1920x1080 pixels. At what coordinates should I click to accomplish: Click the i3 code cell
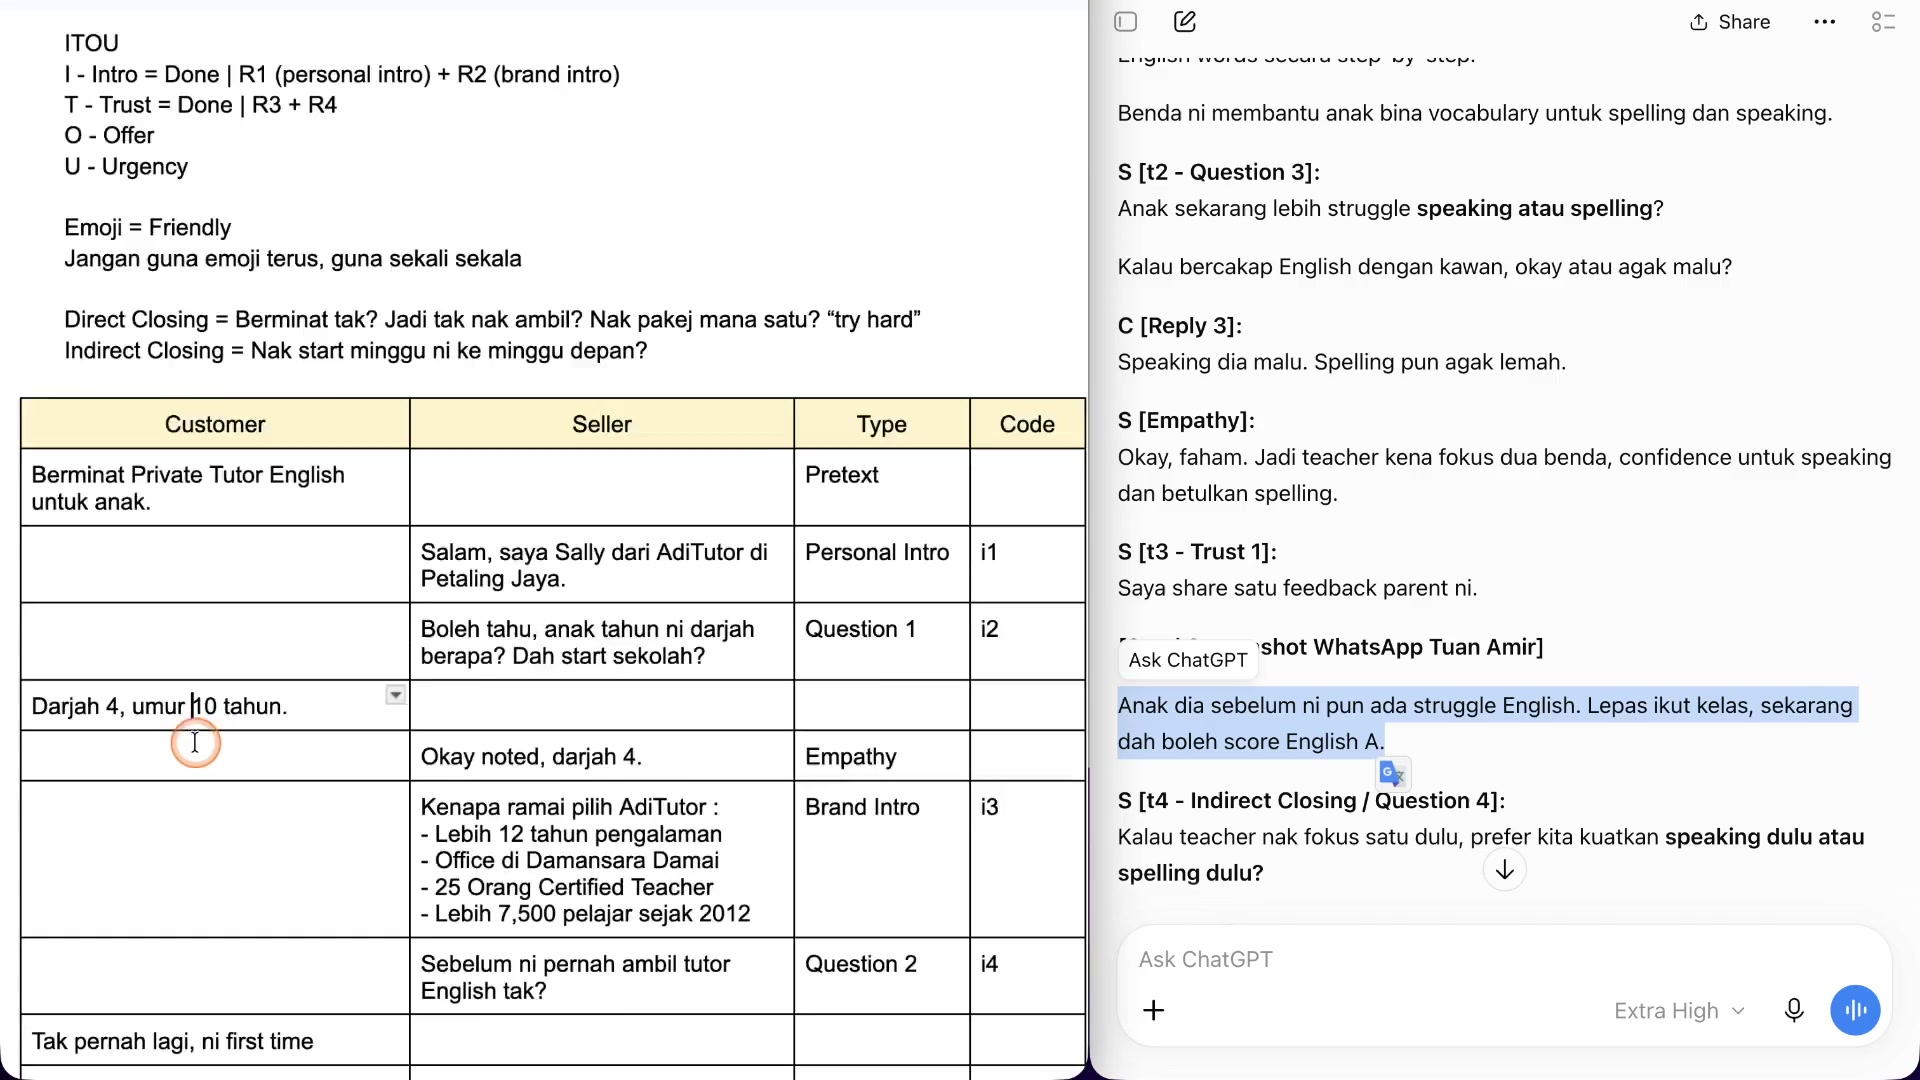pyautogui.click(x=1027, y=860)
